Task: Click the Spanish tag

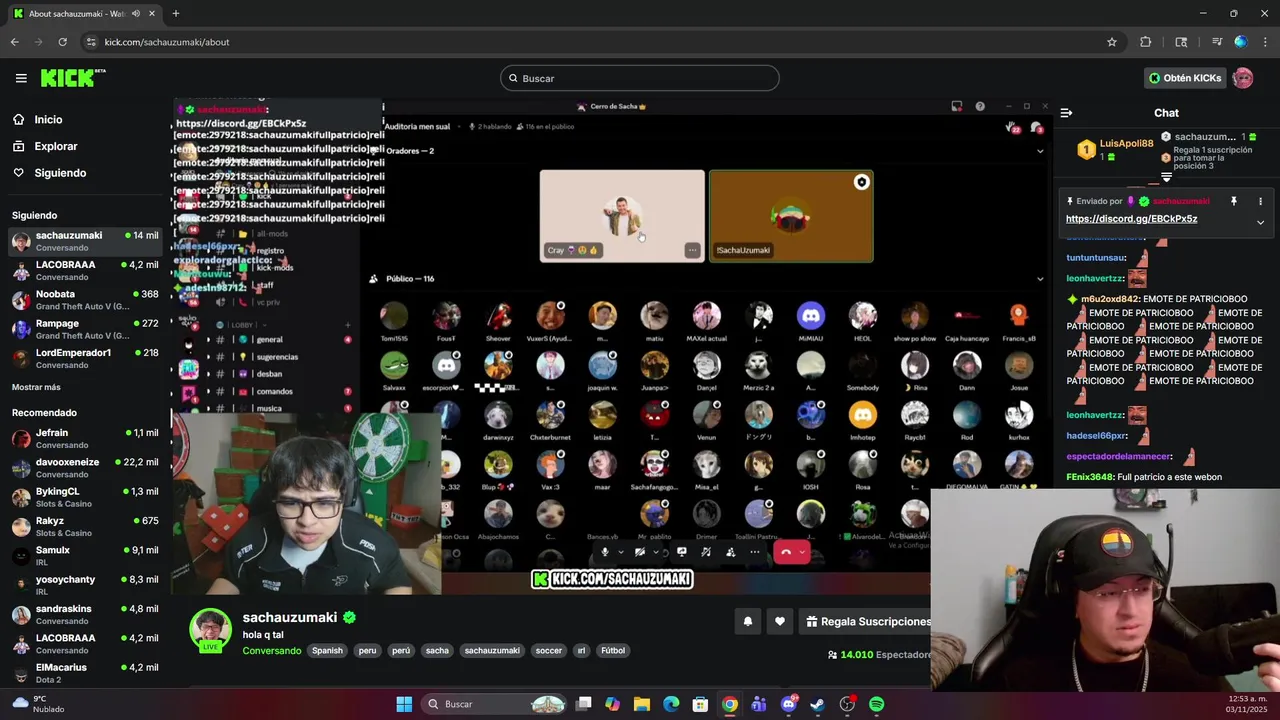Action: coord(327,651)
